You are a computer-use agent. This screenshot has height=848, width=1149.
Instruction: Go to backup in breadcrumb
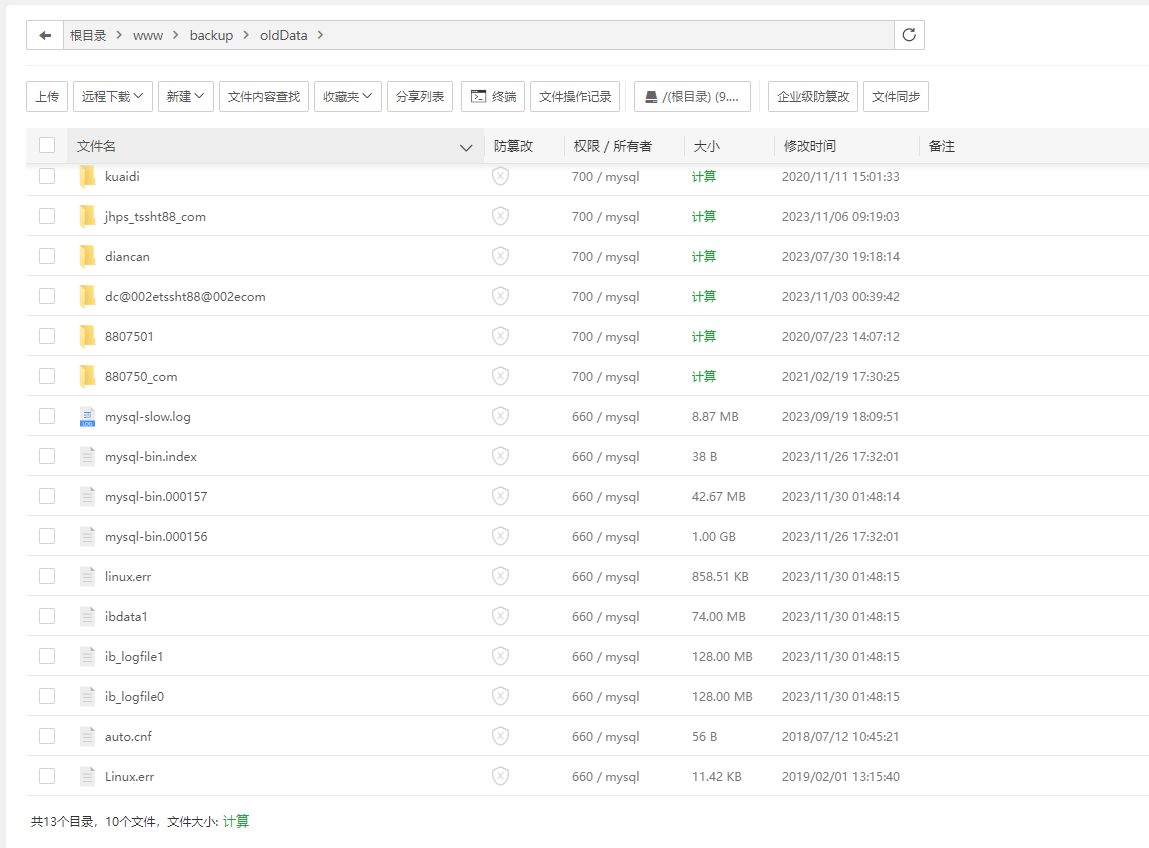(x=211, y=35)
